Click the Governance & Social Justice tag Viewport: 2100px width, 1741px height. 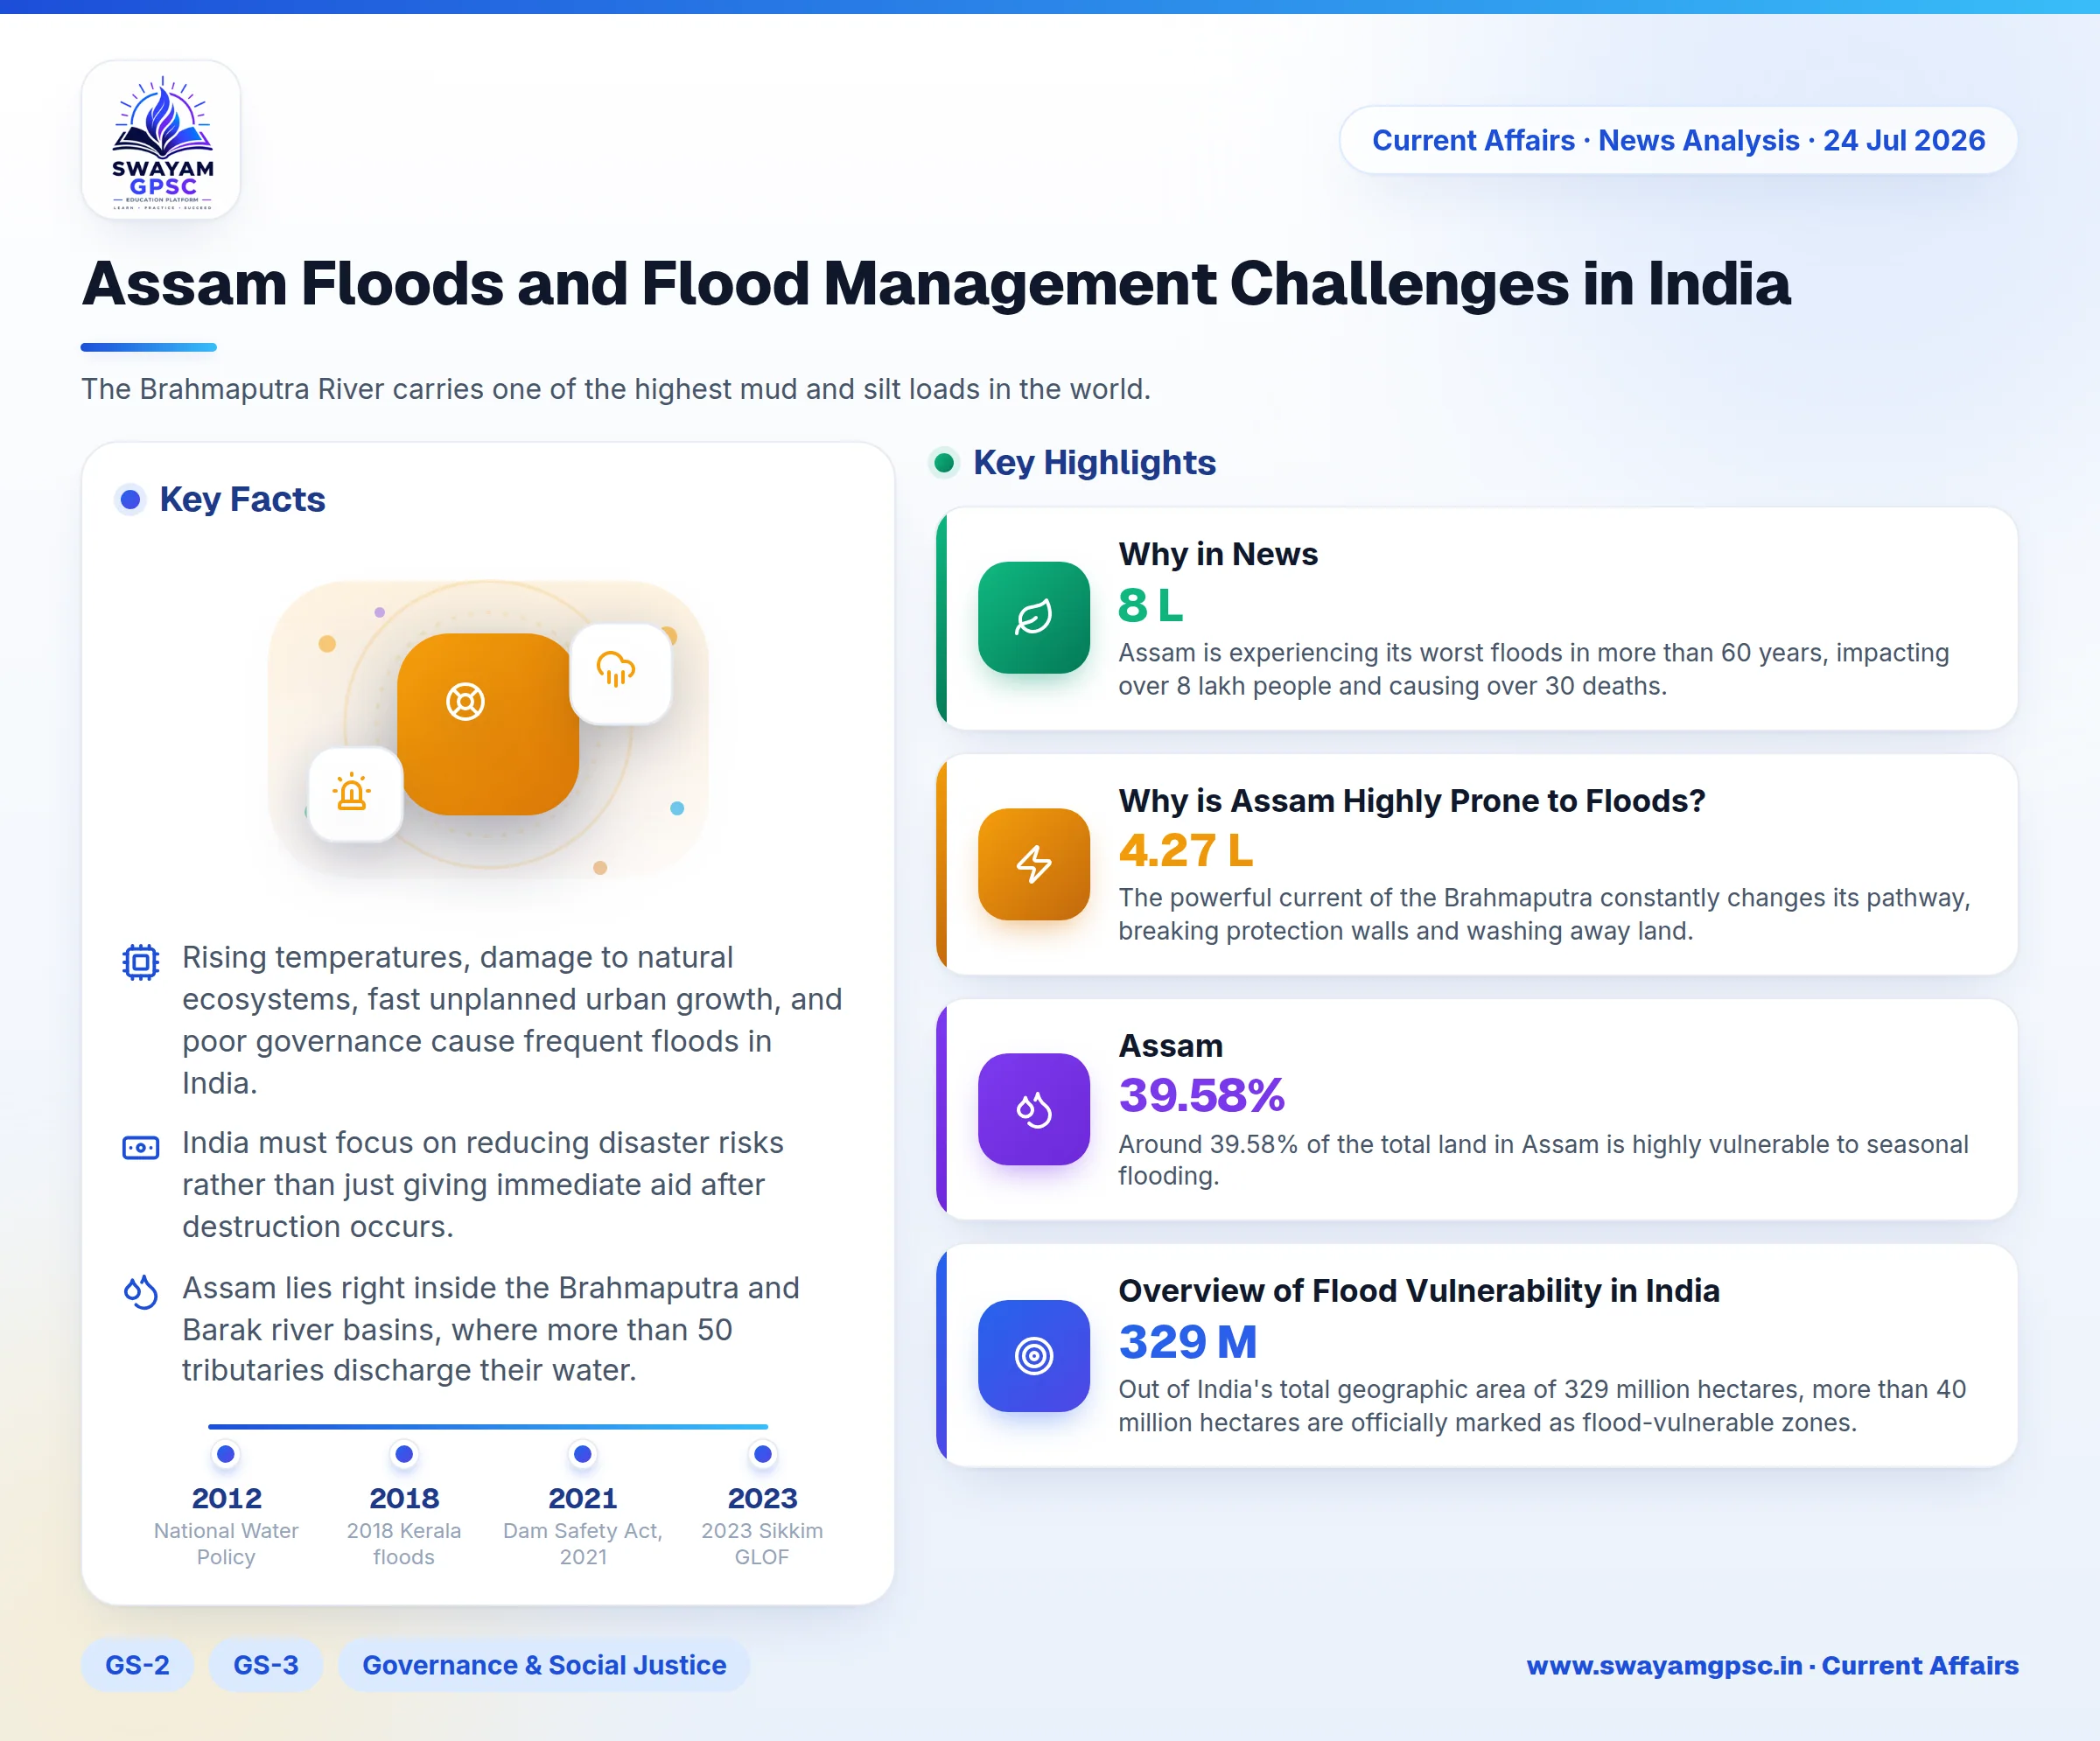[x=544, y=1665]
